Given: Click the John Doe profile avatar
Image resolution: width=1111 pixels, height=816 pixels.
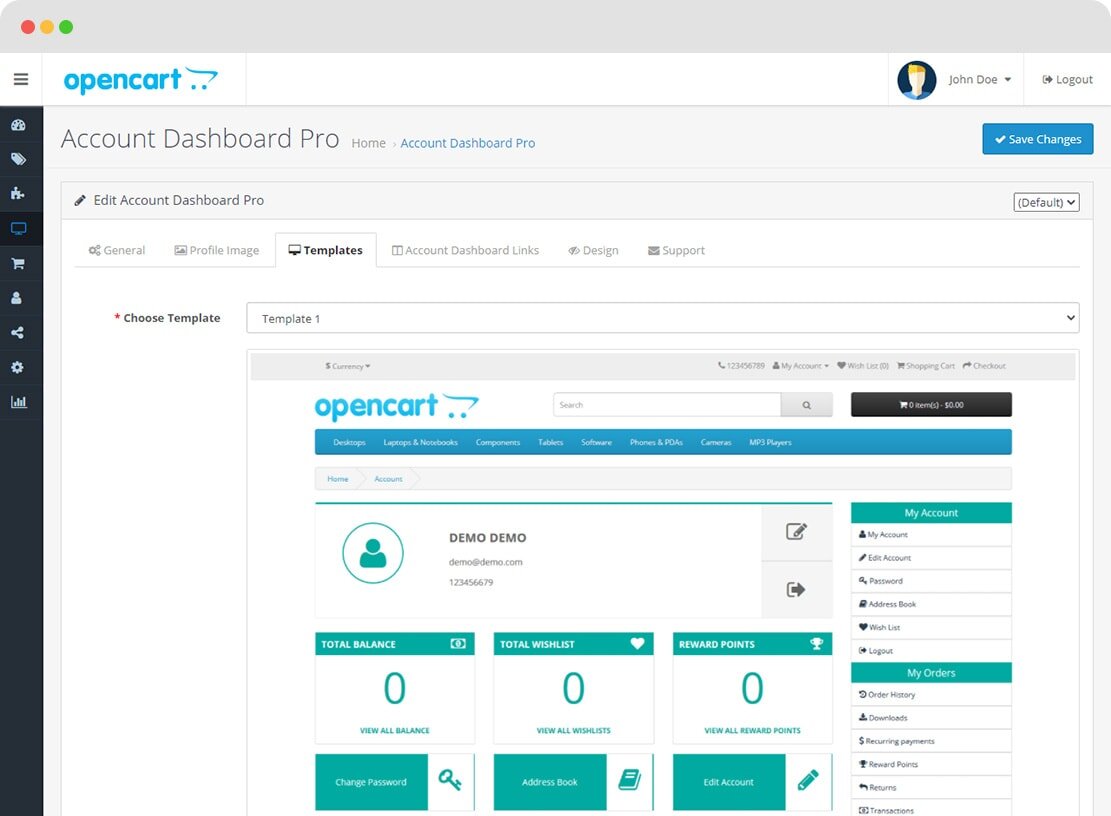Looking at the screenshot, I should pos(916,80).
